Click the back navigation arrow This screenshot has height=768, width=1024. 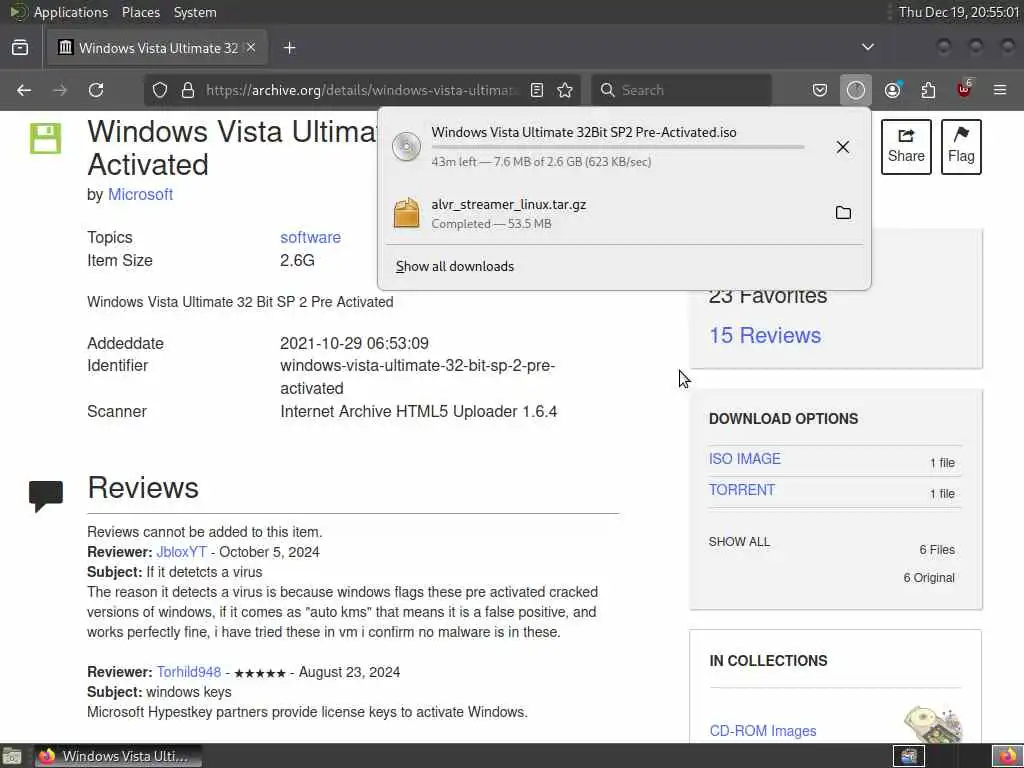click(24, 90)
